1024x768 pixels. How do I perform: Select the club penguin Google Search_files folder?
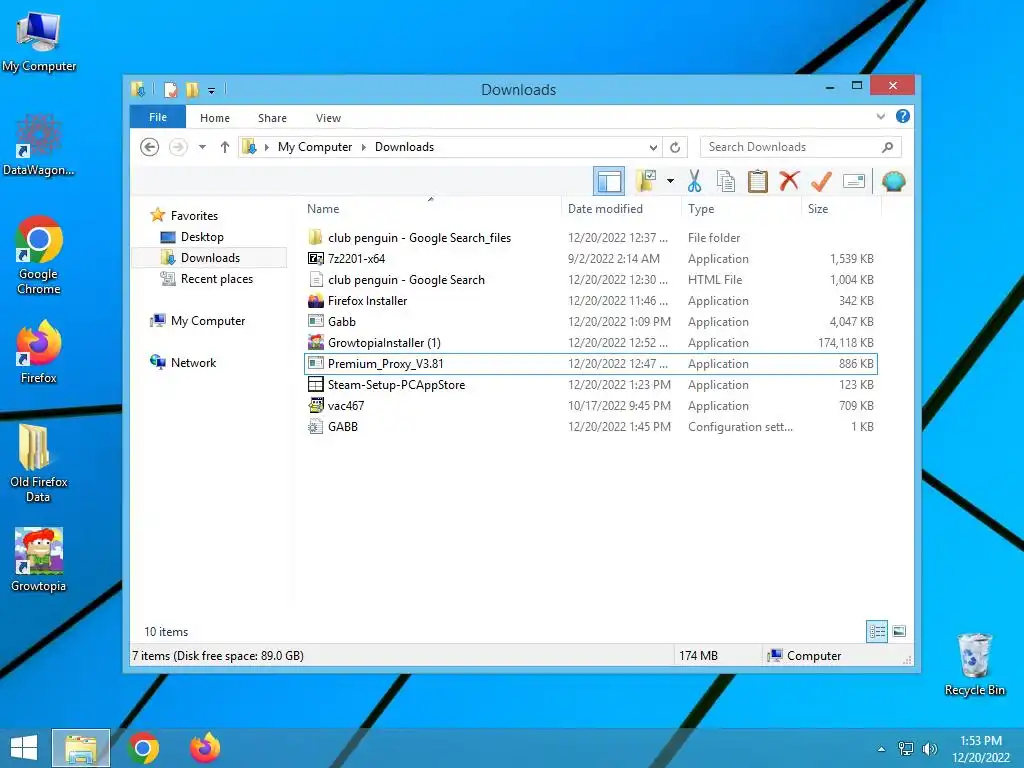(590, 238)
